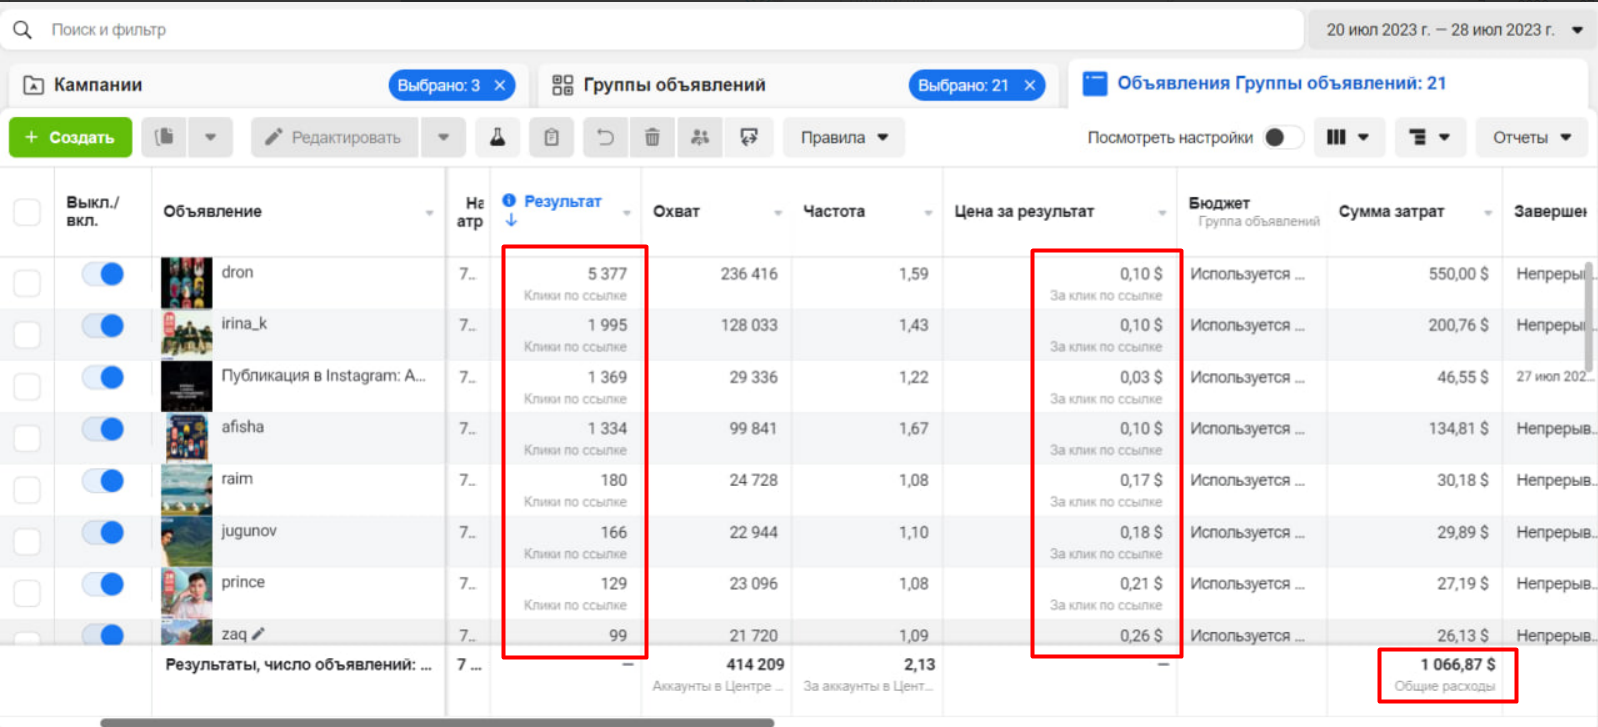Click the preview share icon in toolbar

pyautogui.click(x=749, y=137)
